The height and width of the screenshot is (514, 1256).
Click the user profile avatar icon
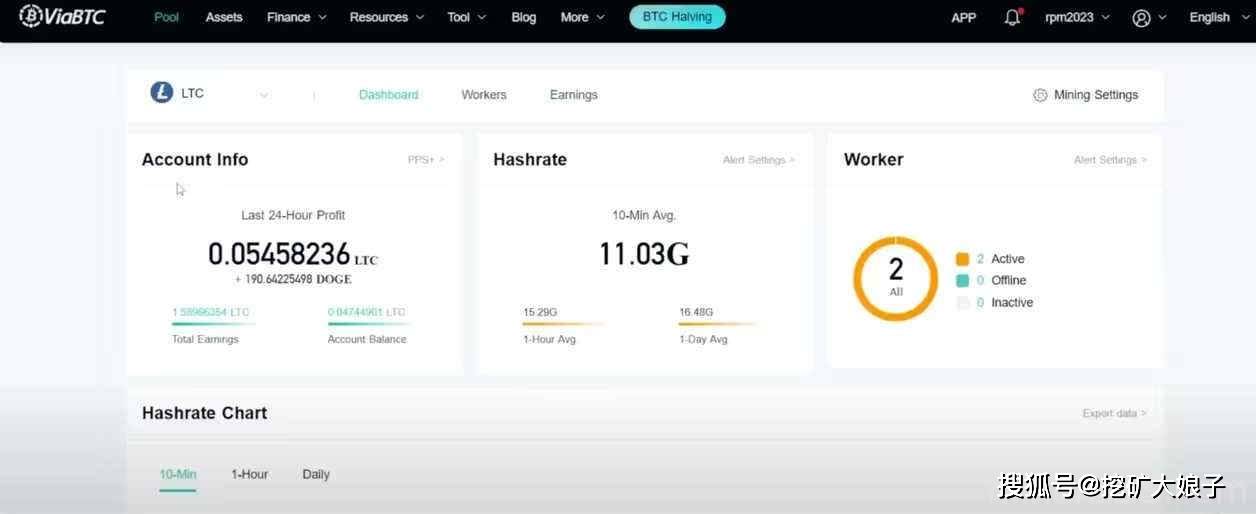pos(1141,17)
